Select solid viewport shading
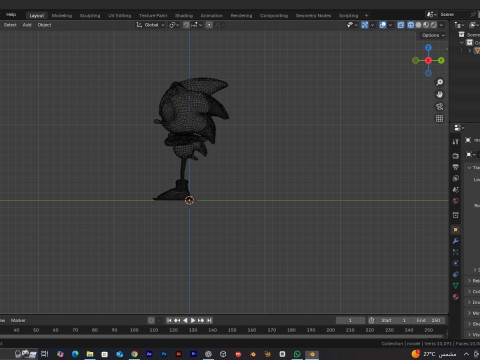 418,25
